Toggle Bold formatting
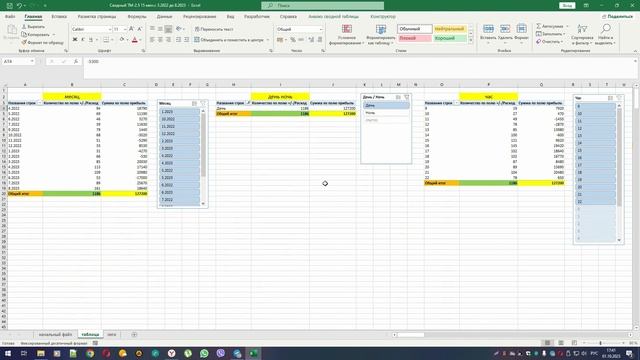 pyautogui.click(x=75, y=40)
